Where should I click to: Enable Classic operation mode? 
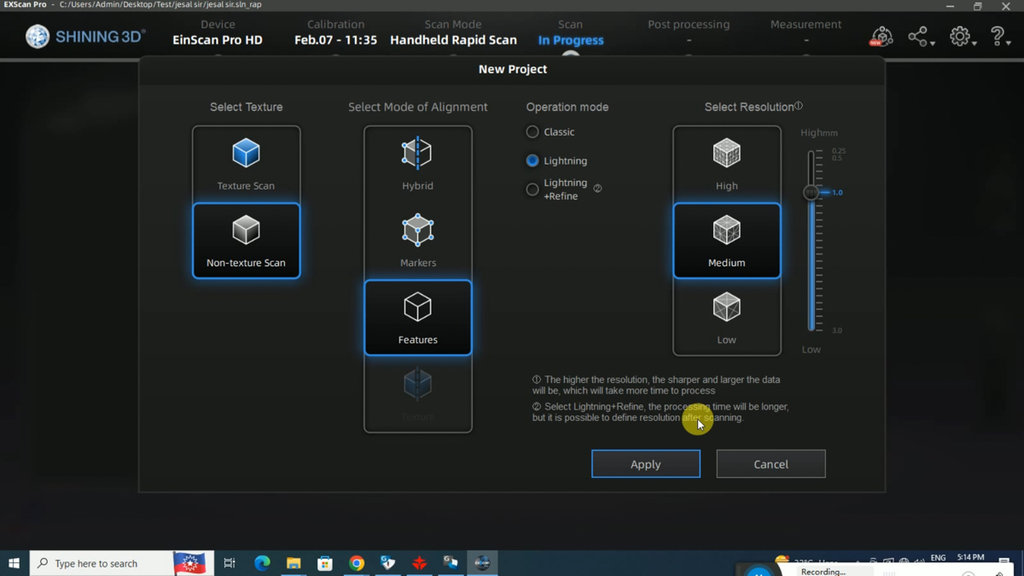[533, 132]
